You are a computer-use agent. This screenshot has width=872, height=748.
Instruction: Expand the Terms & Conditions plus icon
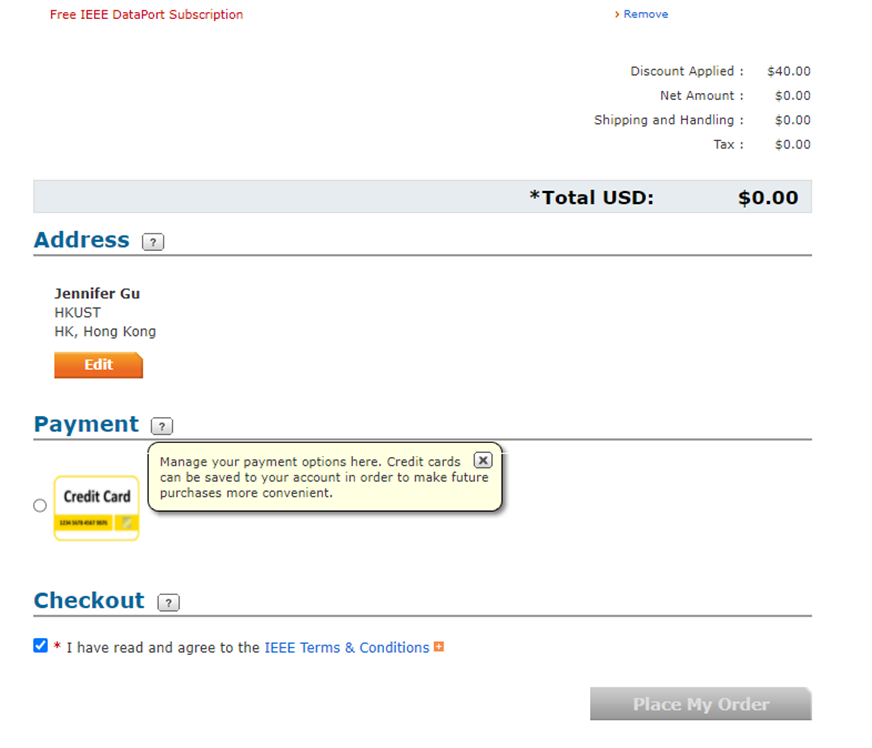pos(439,647)
